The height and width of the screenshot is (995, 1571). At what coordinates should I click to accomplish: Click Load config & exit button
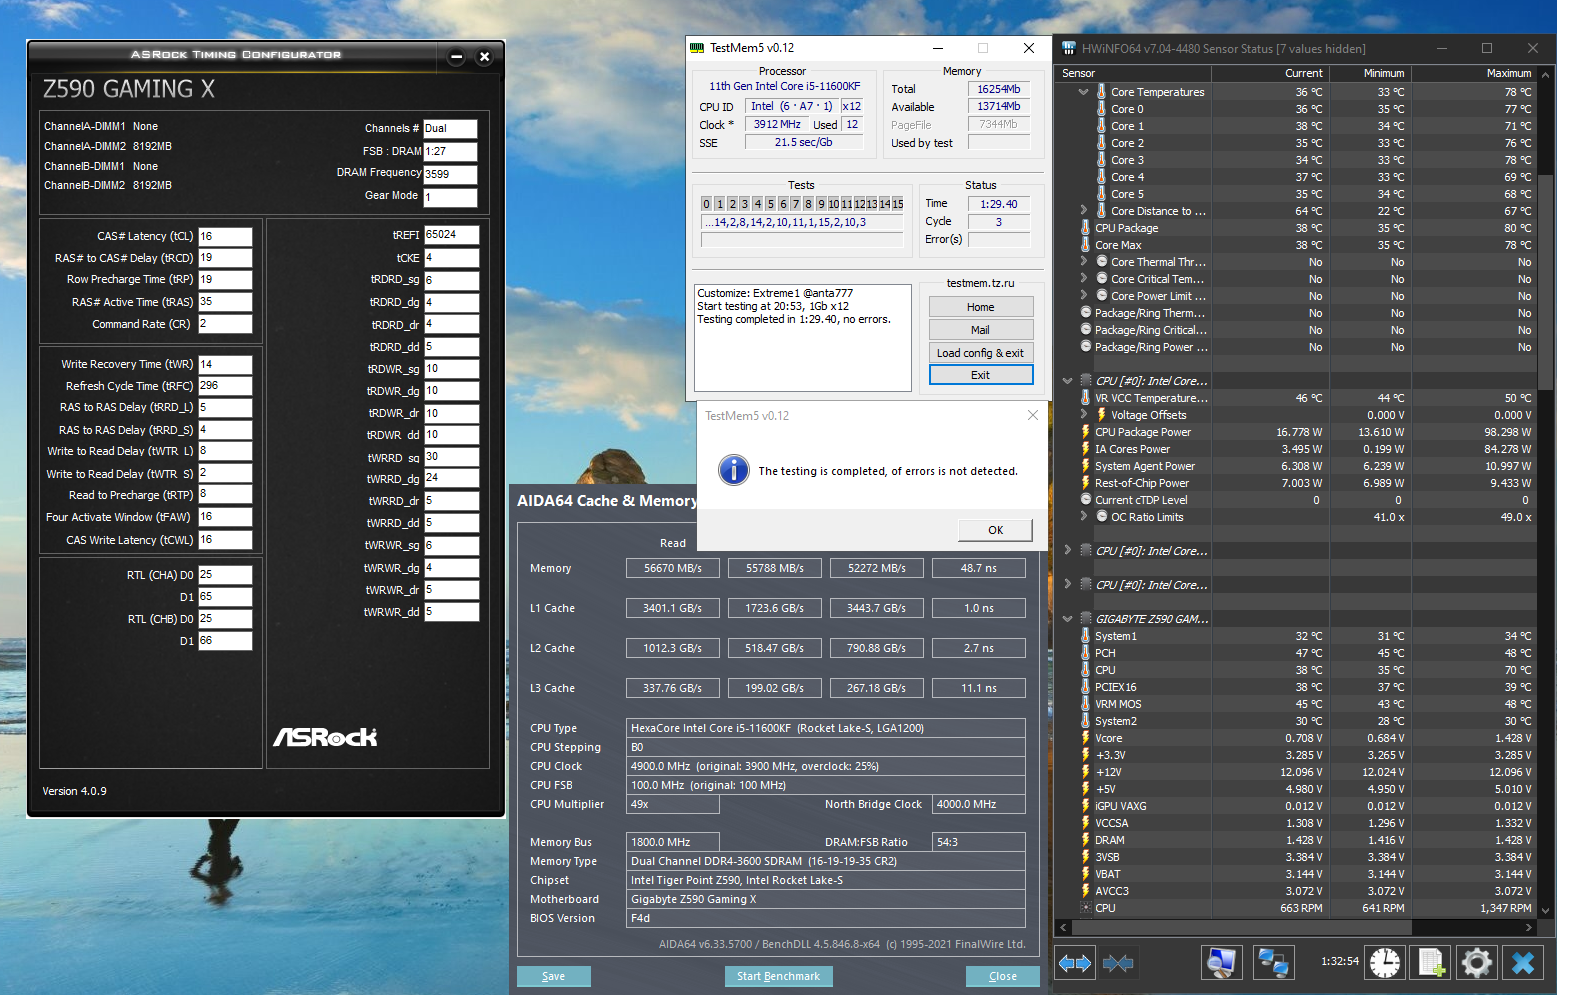(x=980, y=353)
